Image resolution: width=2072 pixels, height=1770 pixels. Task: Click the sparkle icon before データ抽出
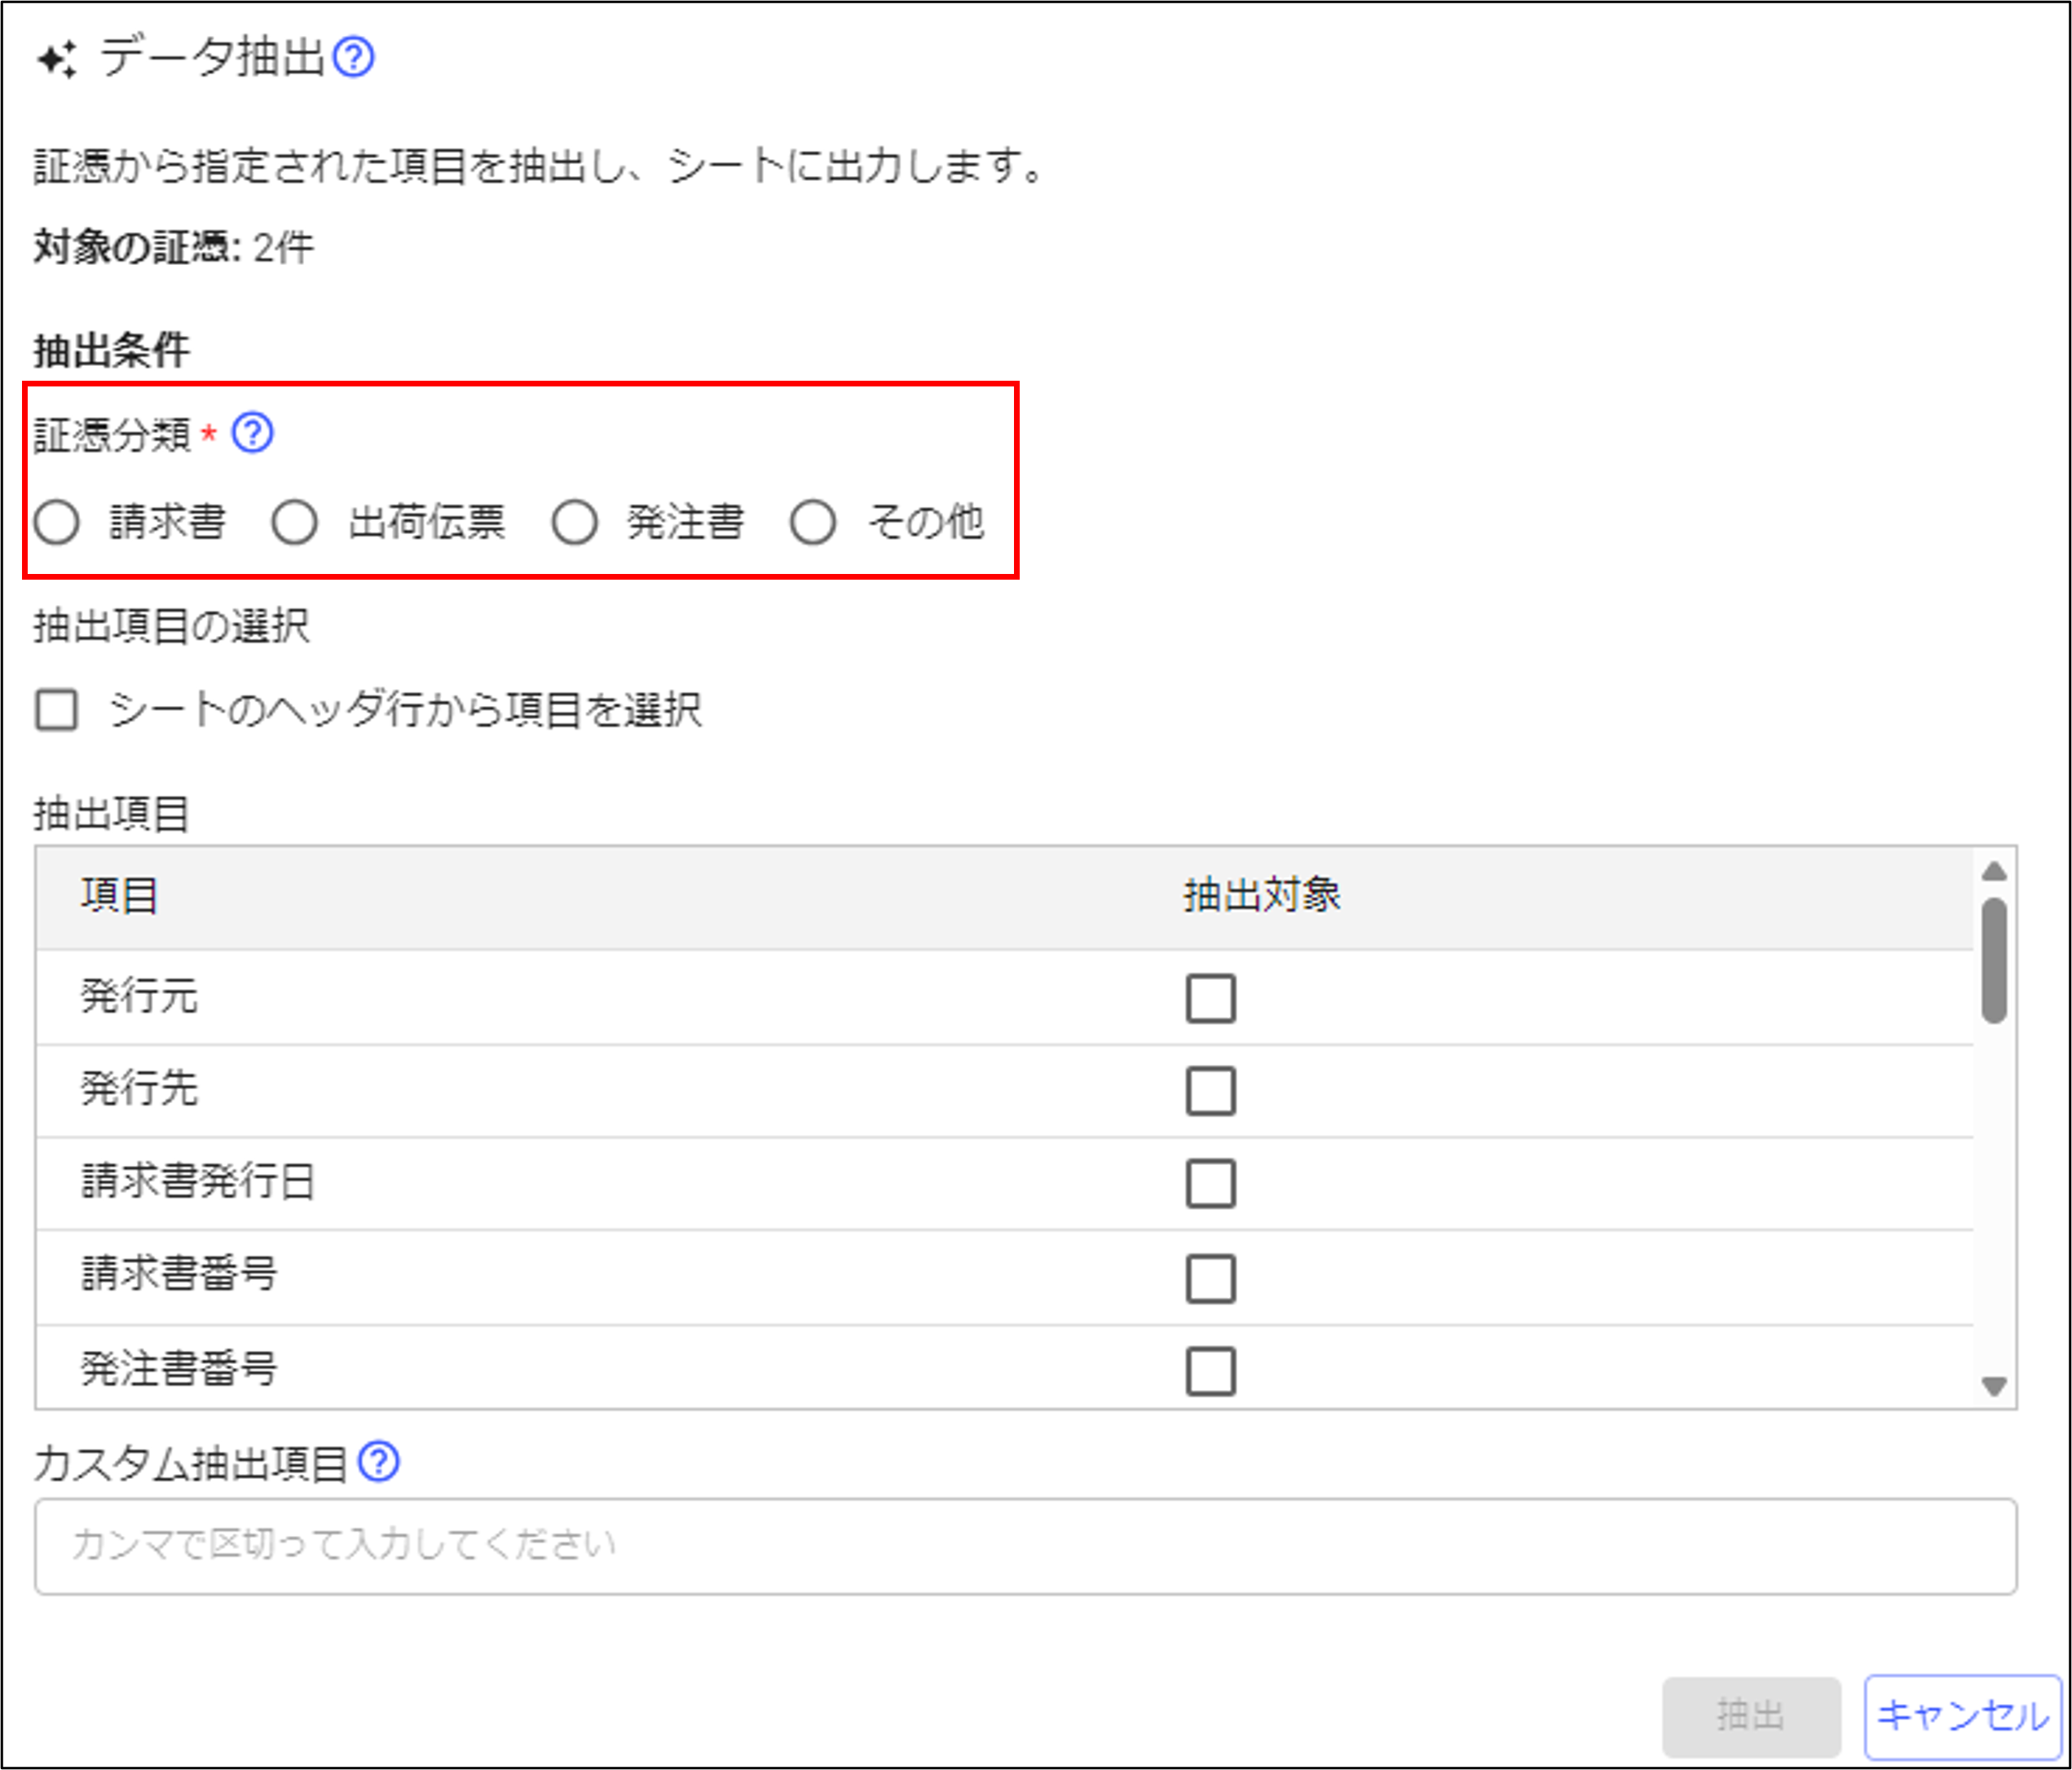click(57, 60)
